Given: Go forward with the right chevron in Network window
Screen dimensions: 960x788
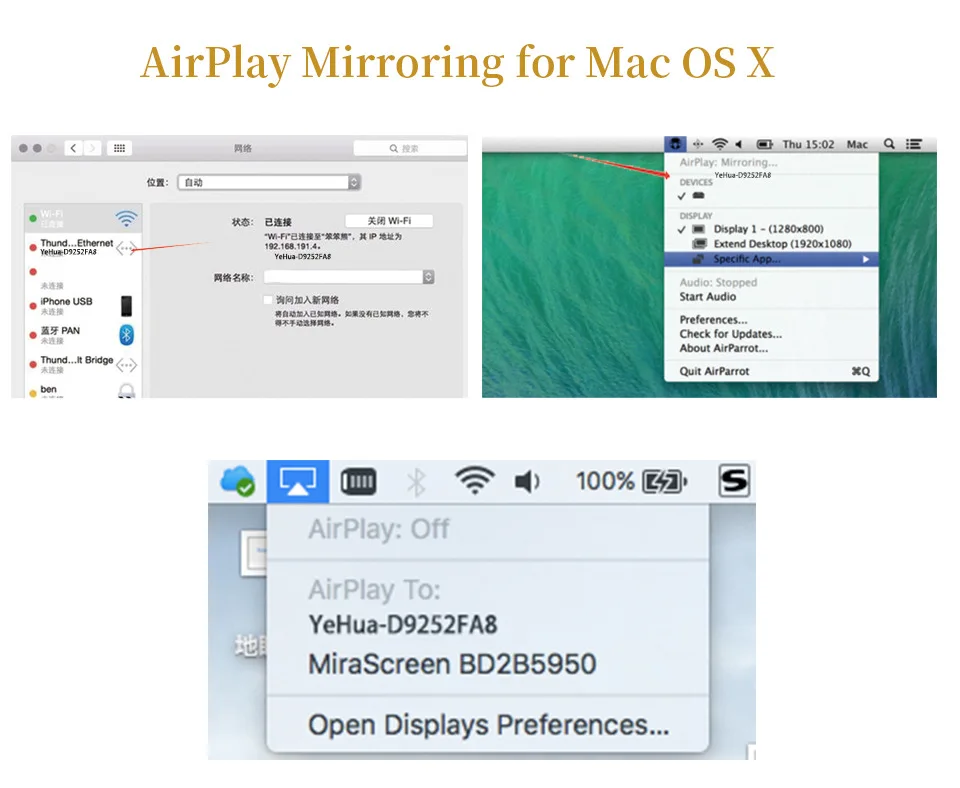Looking at the screenshot, I should [92, 148].
